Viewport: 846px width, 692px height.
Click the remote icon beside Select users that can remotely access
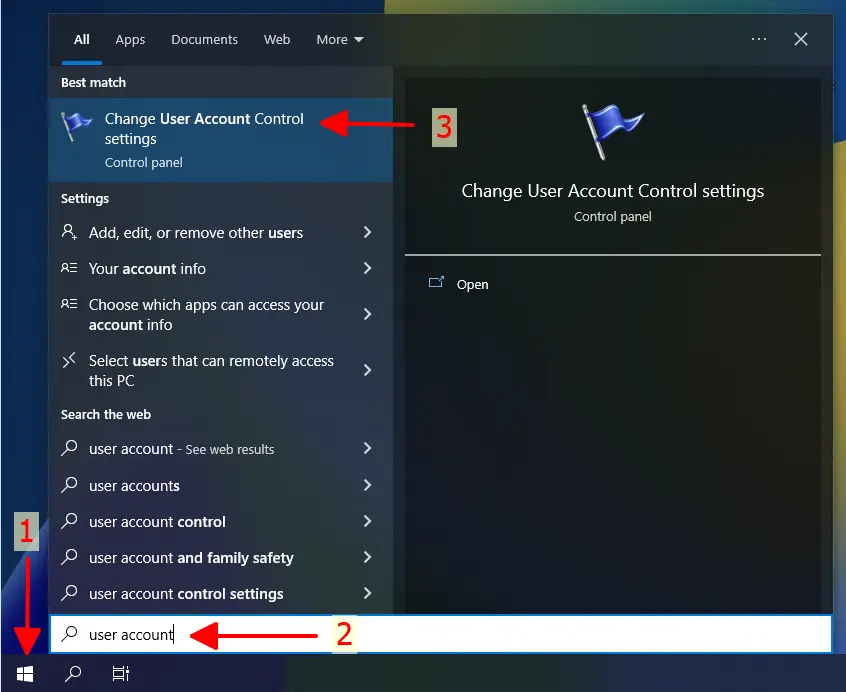69,360
